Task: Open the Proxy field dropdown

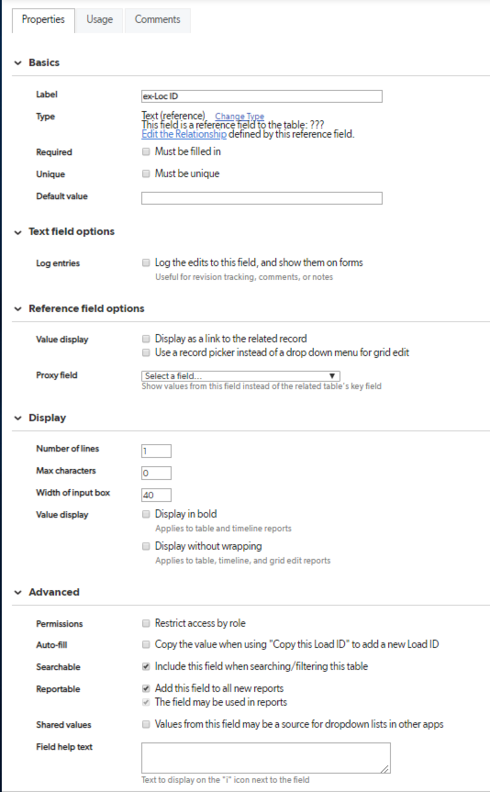Action: (x=240, y=376)
